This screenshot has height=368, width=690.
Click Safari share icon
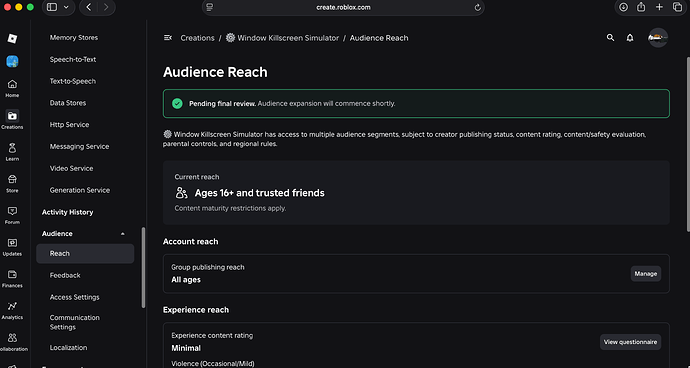(x=641, y=7)
